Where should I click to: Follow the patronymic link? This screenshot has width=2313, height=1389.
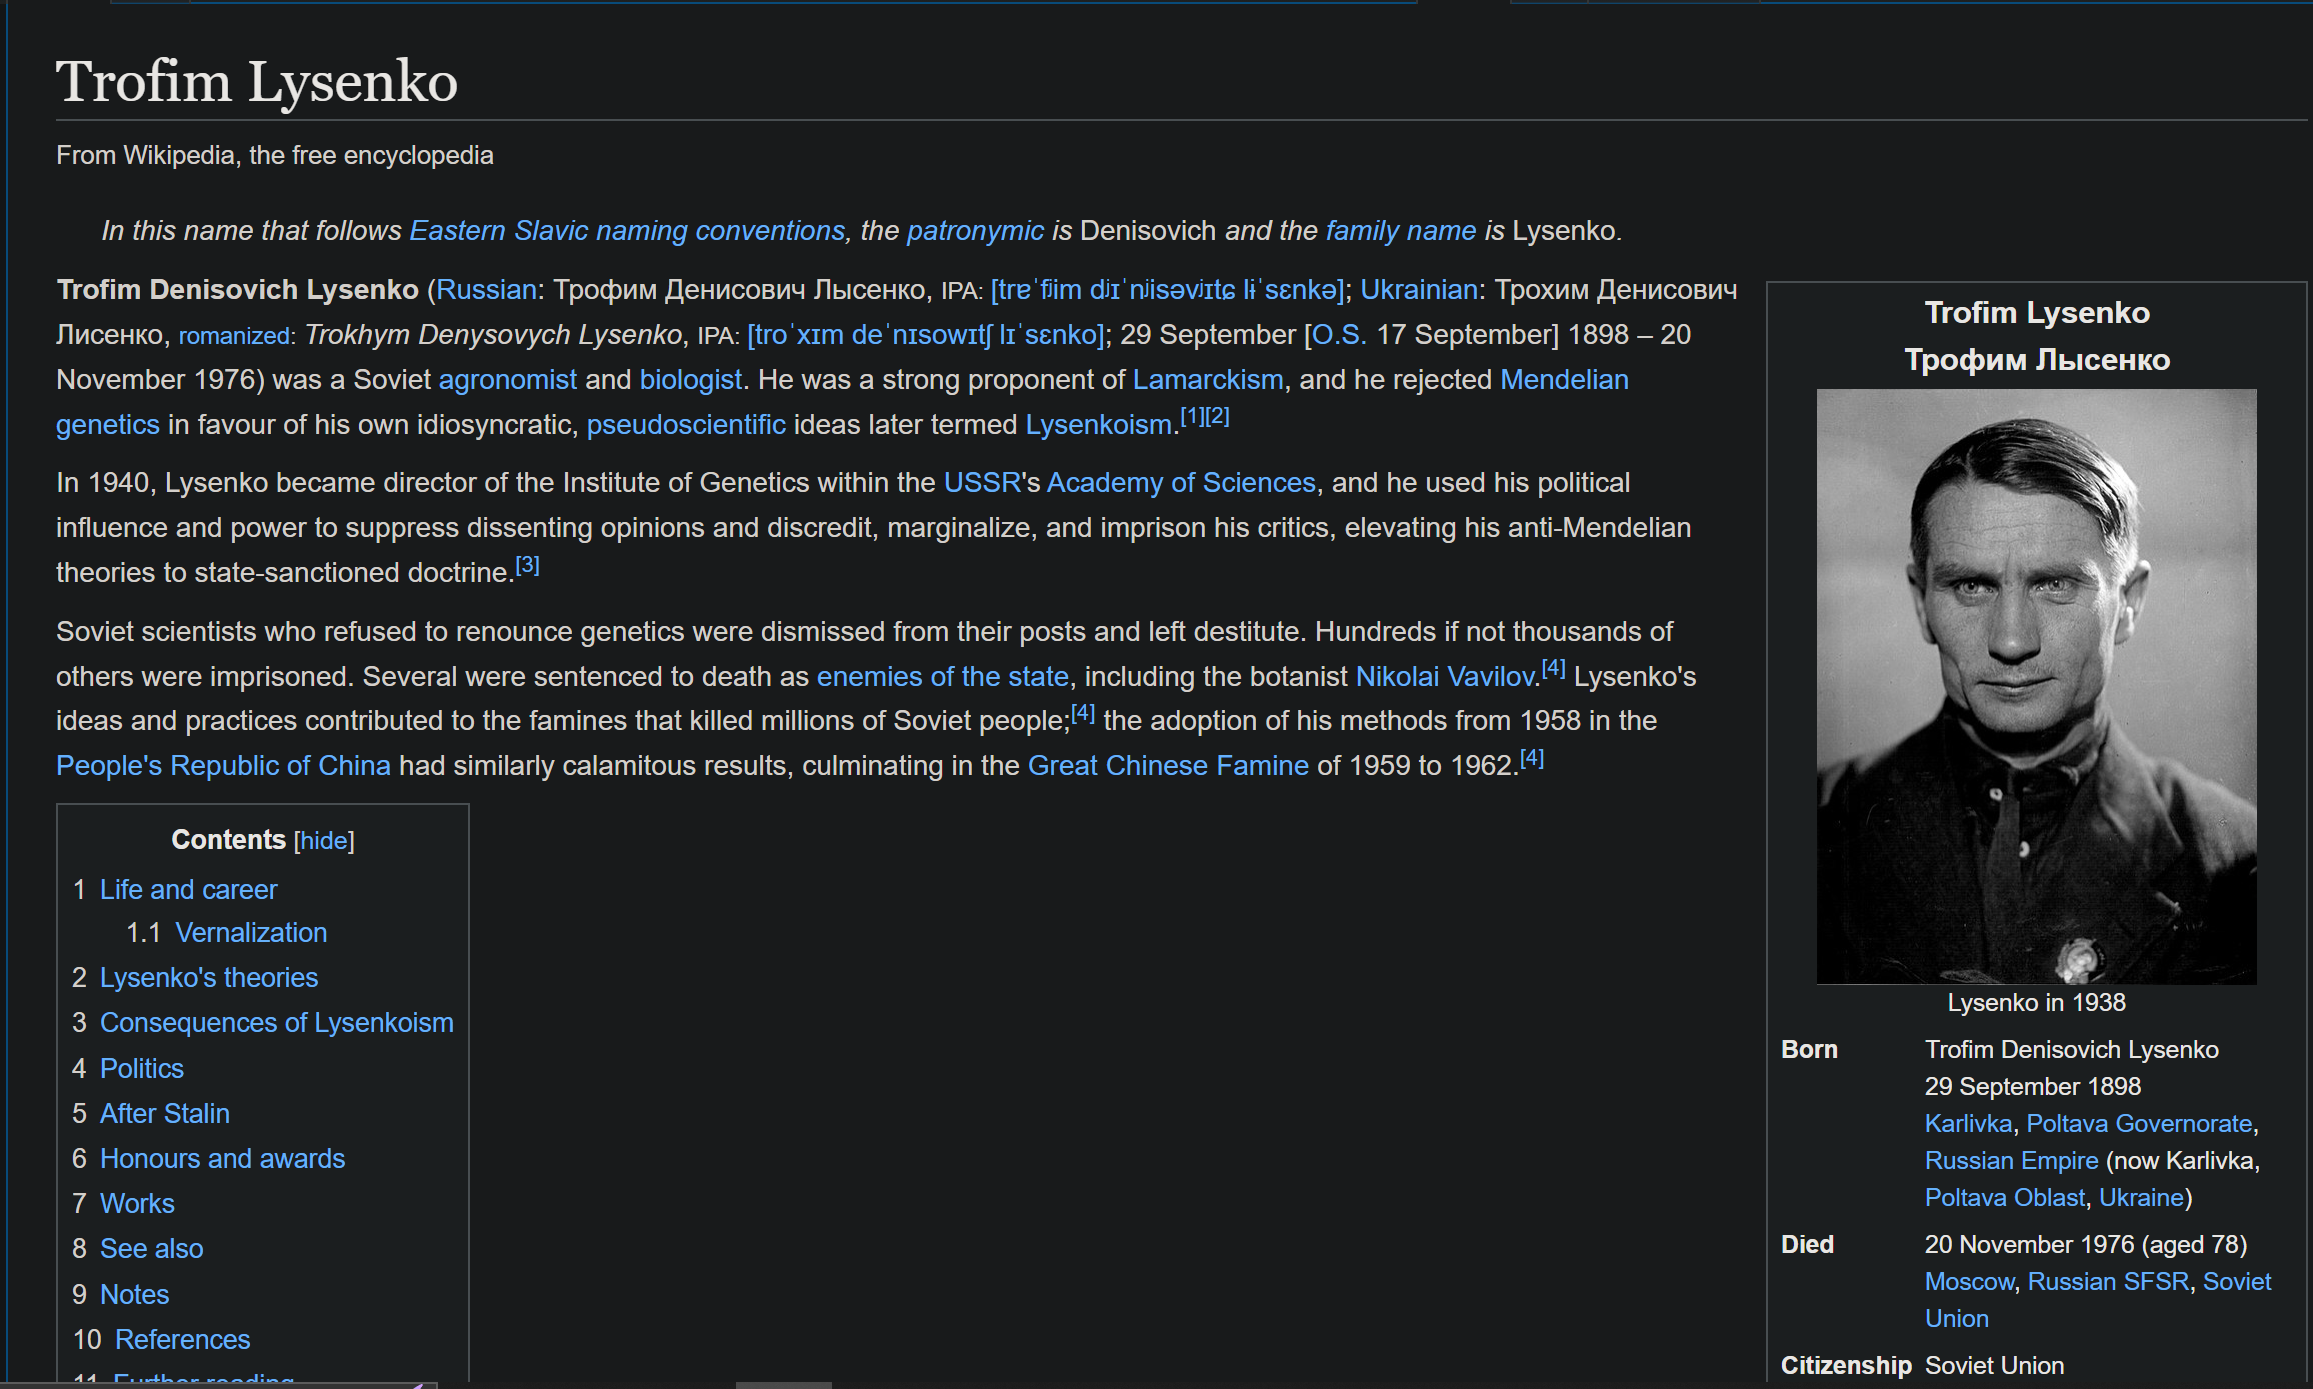coord(975,231)
